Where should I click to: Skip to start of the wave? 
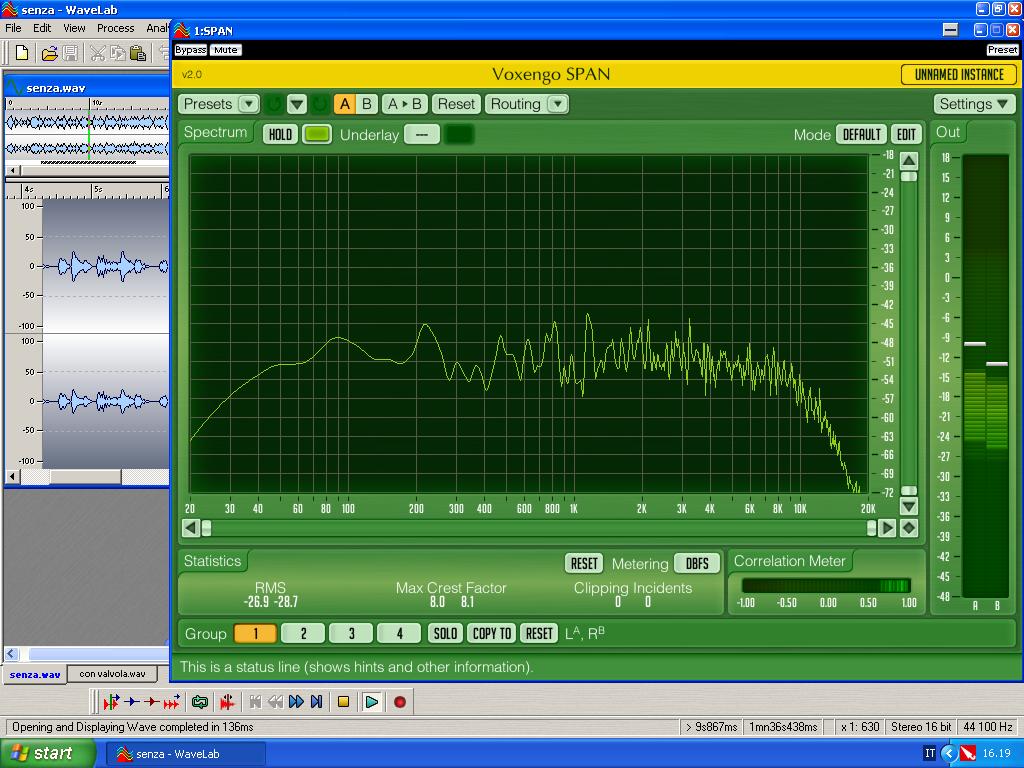coord(255,702)
